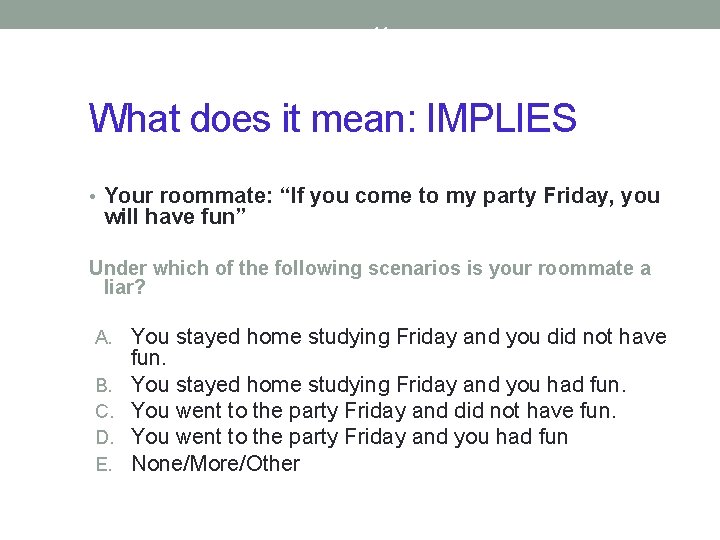
Task: Pick the None/More/Other answer text
Action: tap(216, 463)
